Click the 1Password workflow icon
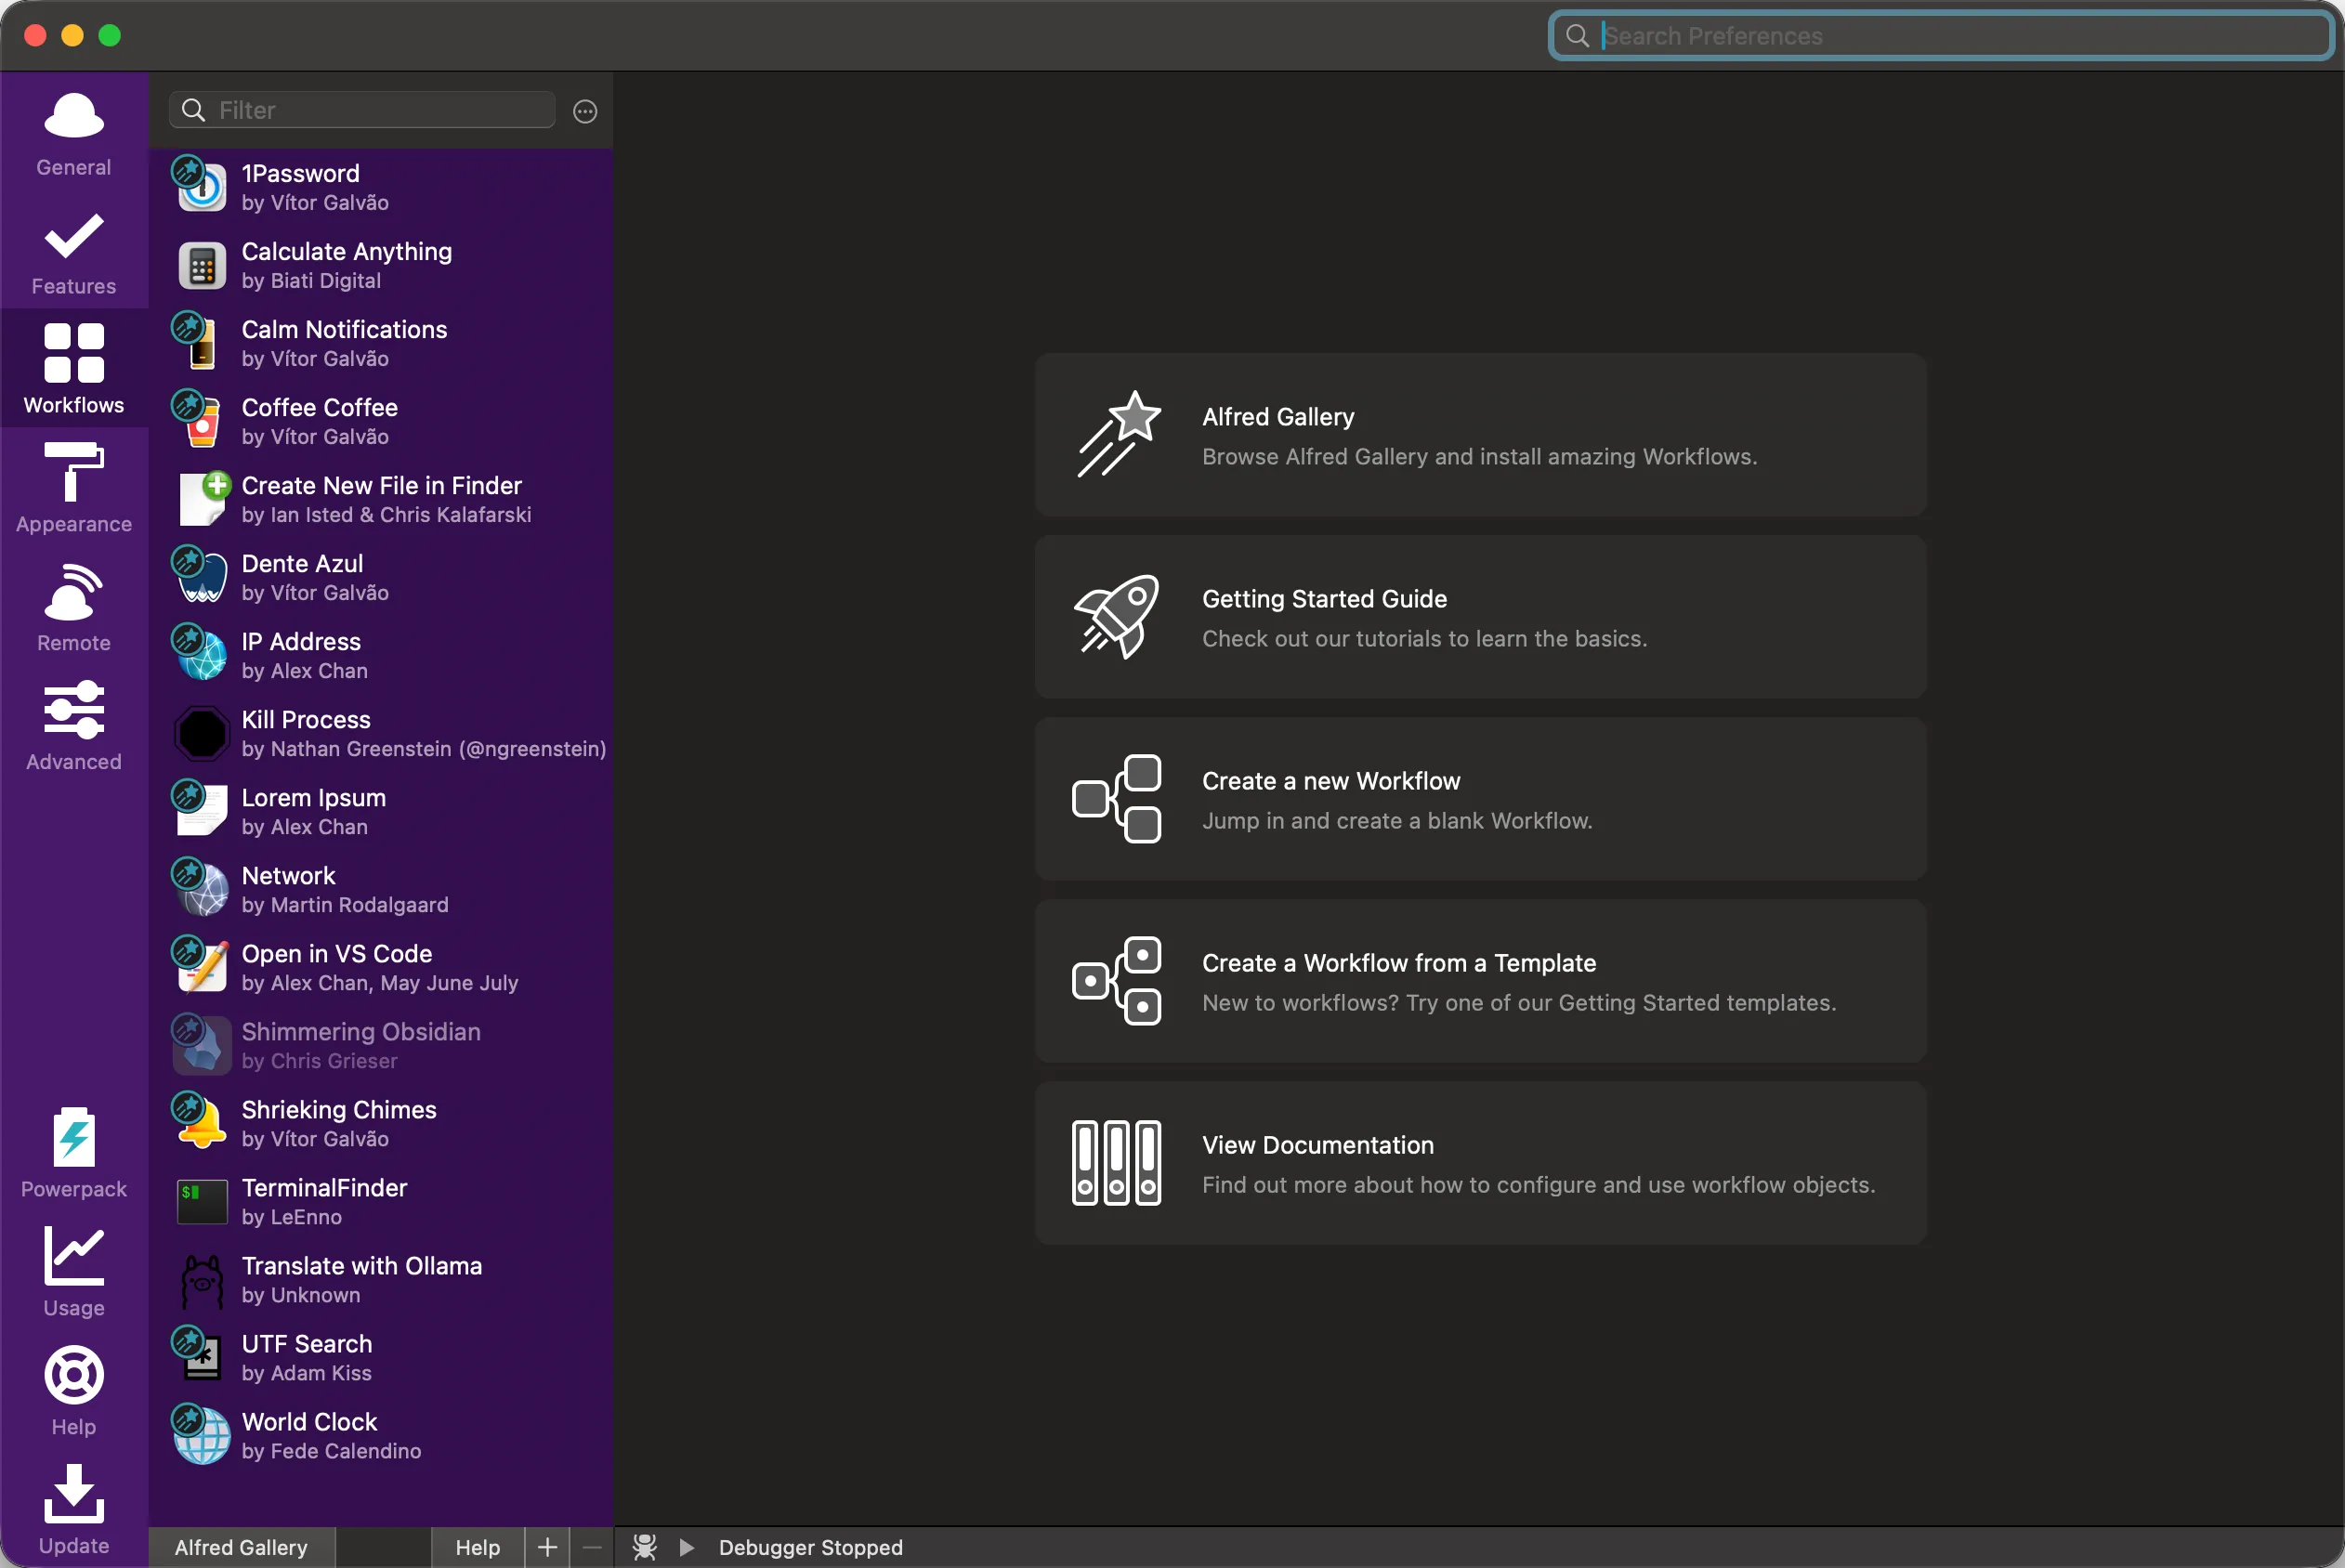2345x1568 pixels. coord(201,186)
